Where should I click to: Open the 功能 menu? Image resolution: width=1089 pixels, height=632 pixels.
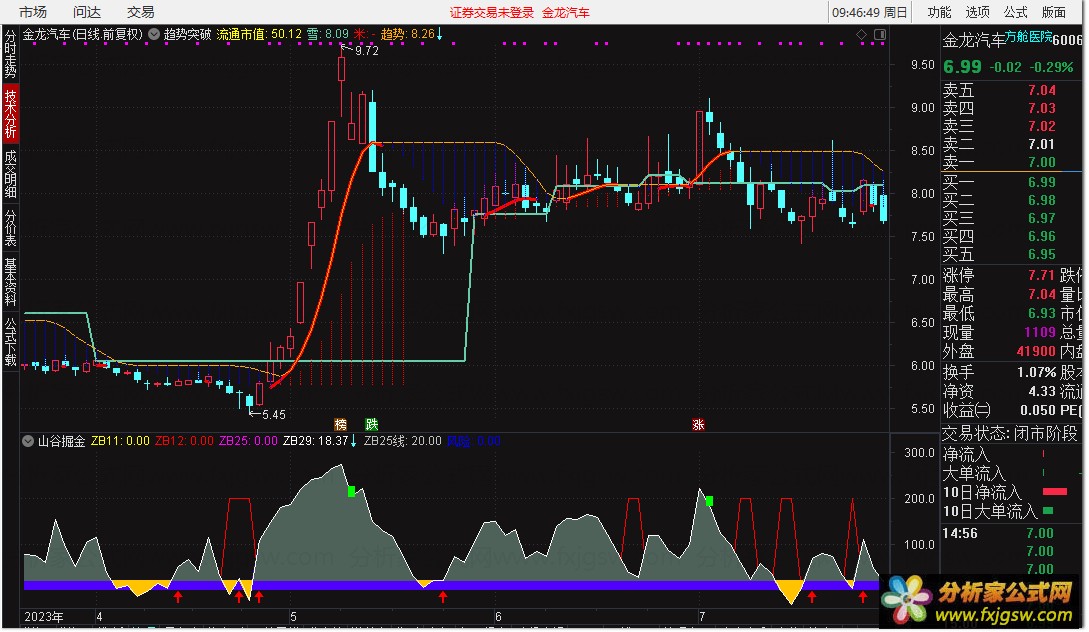tap(939, 12)
